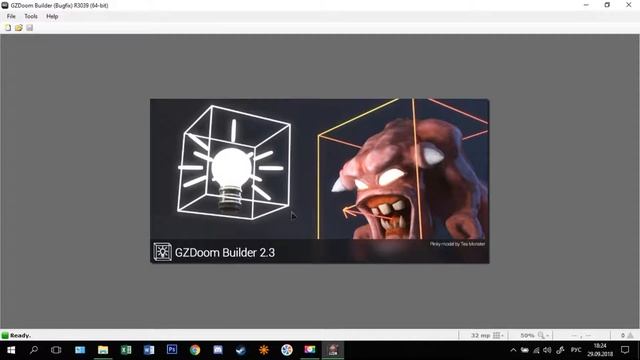Click the GZDoom Builder 2.3 splash image
Viewport: 640px width, 360px height.
320,181
